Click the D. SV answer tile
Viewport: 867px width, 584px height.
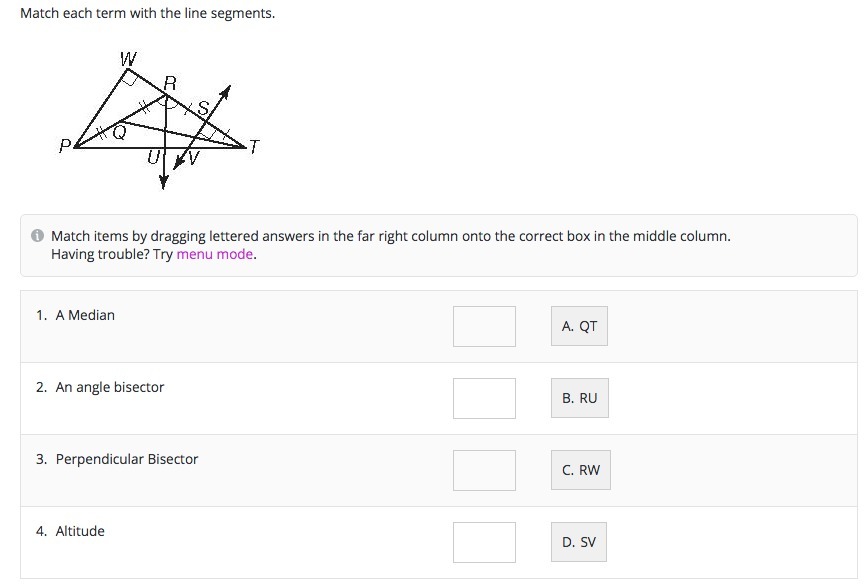[x=578, y=542]
